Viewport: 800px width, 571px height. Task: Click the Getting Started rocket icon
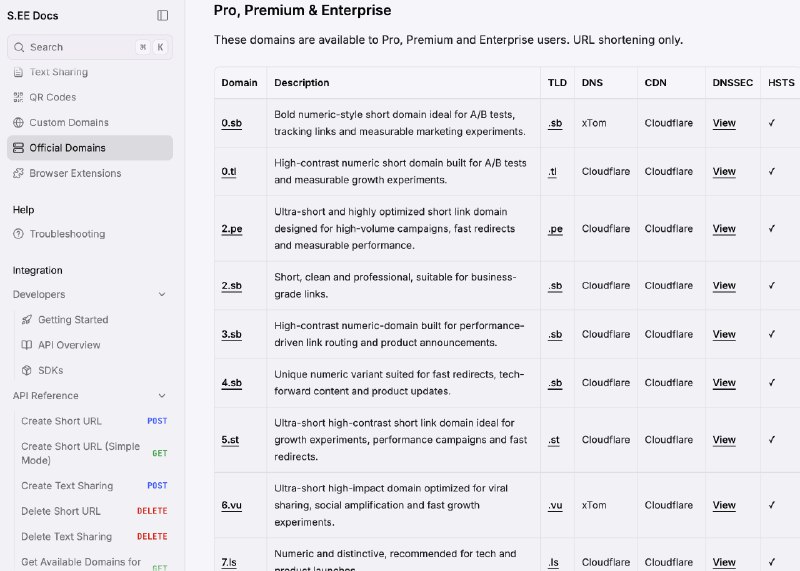coord(27,320)
